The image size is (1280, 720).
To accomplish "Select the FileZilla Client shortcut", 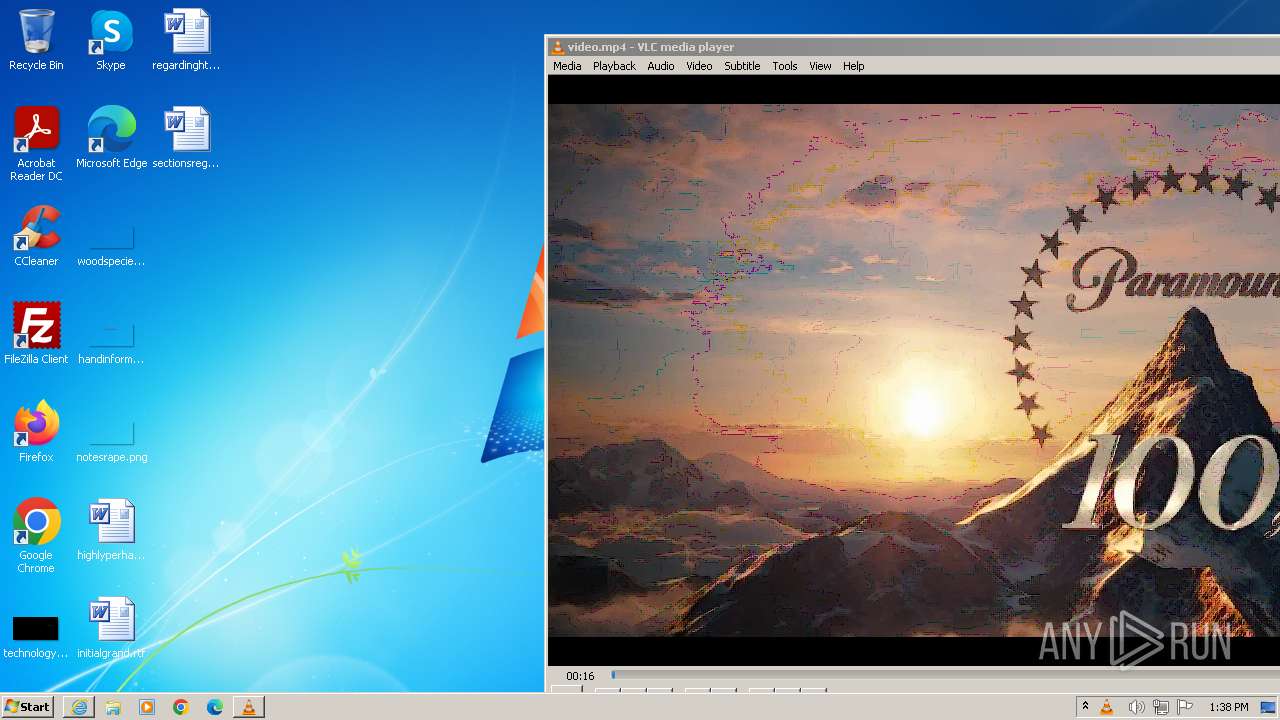I will pos(36,334).
